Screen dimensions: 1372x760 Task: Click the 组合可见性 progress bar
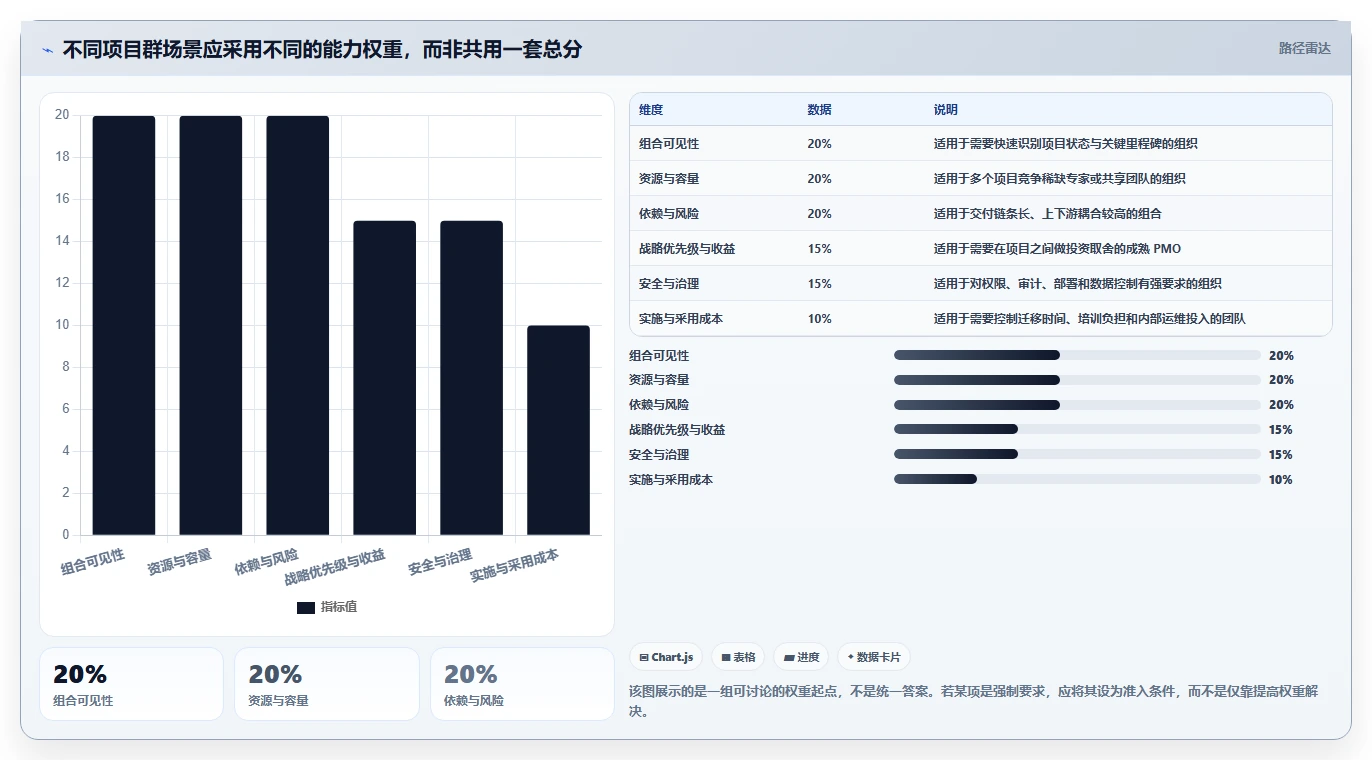click(1077, 355)
